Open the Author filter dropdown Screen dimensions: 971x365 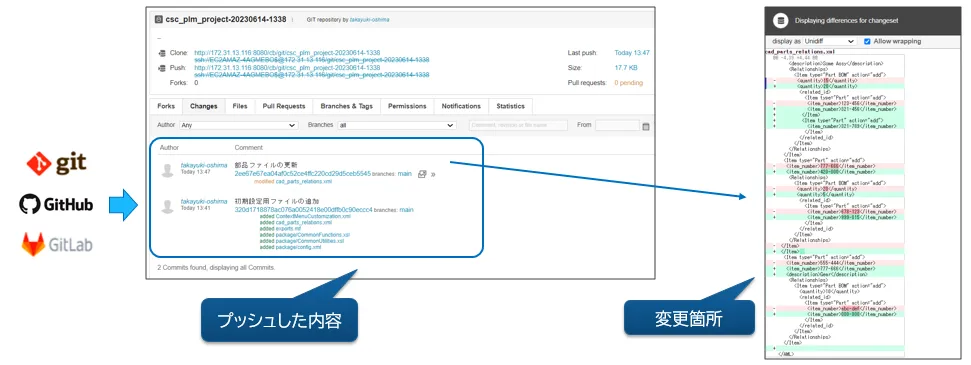[238, 125]
